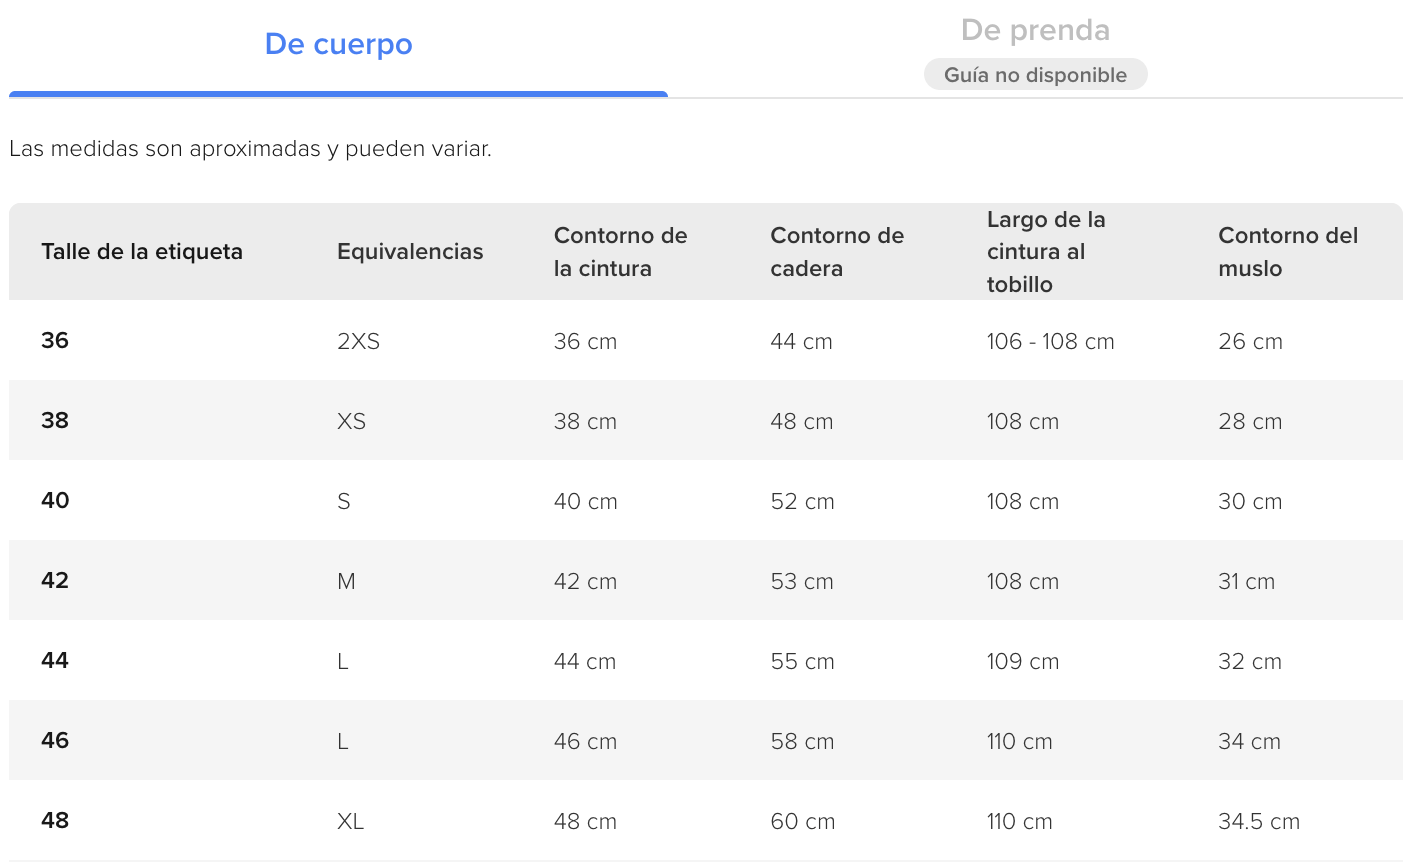Image resolution: width=1414 pixels, height=862 pixels.
Task: Select size 38 row label
Action: tap(55, 421)
